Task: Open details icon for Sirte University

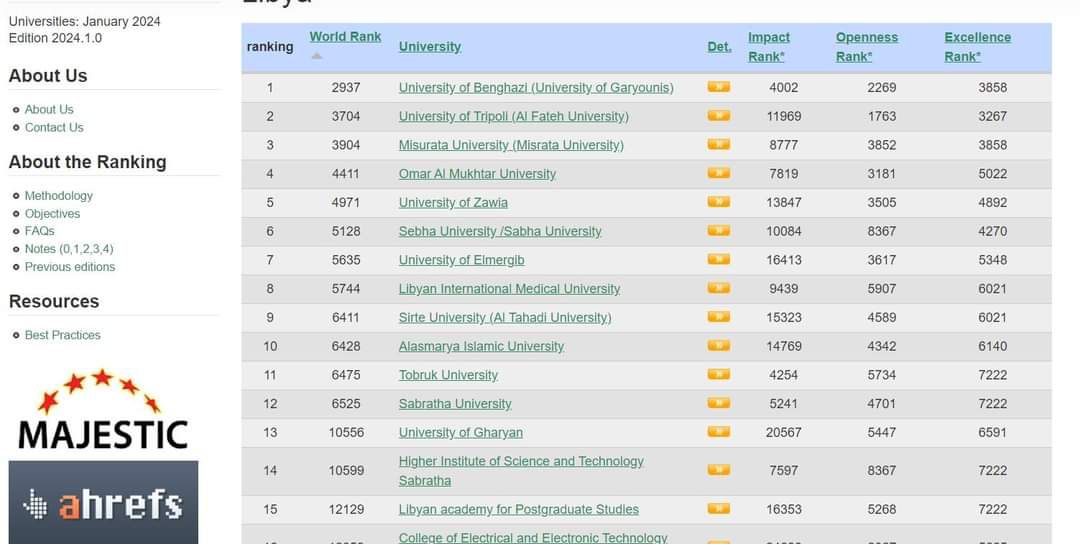Action: (x=718, y=317)
